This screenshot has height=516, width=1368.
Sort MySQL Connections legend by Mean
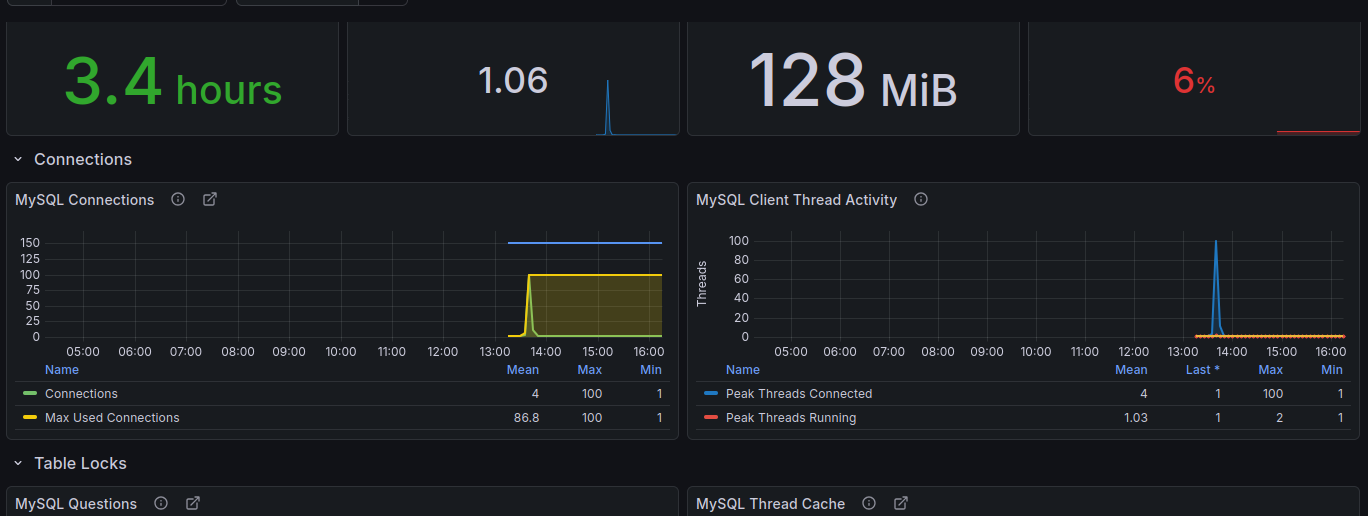(x=523, y=370)
